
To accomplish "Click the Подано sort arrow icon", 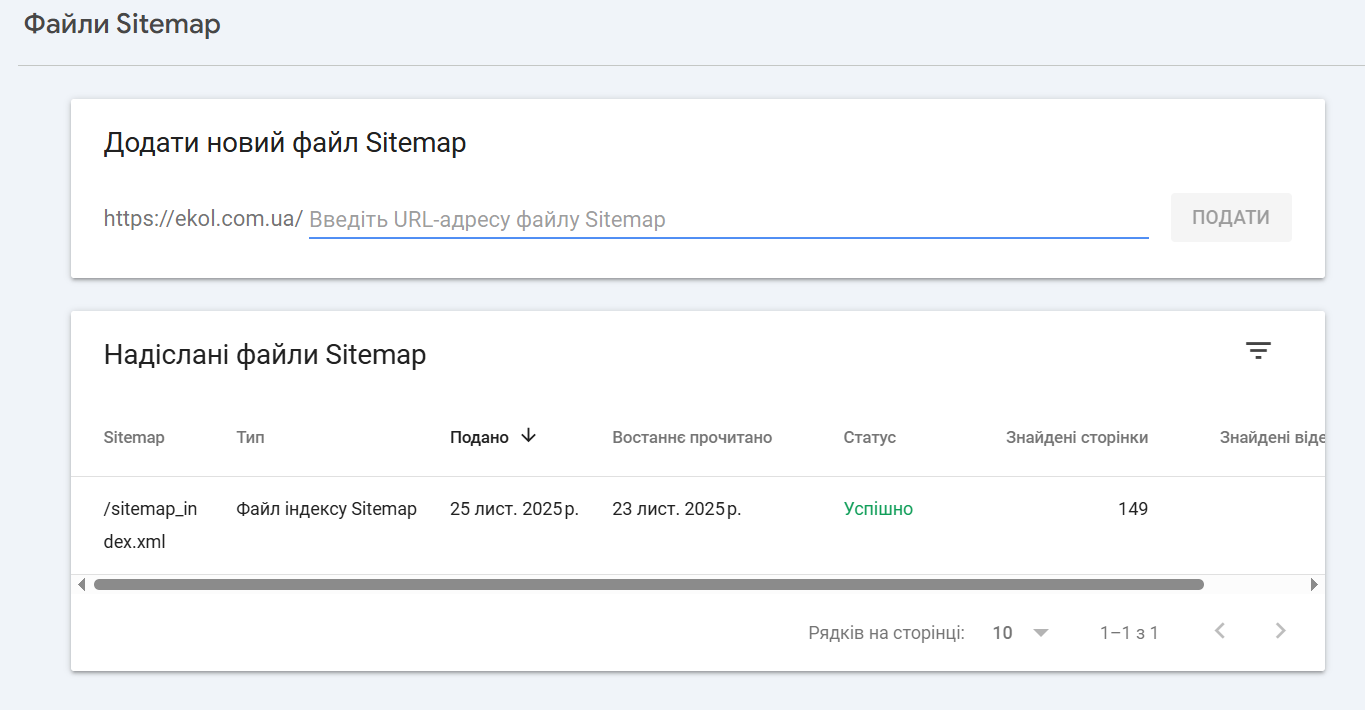I will (x=529, y=436).
